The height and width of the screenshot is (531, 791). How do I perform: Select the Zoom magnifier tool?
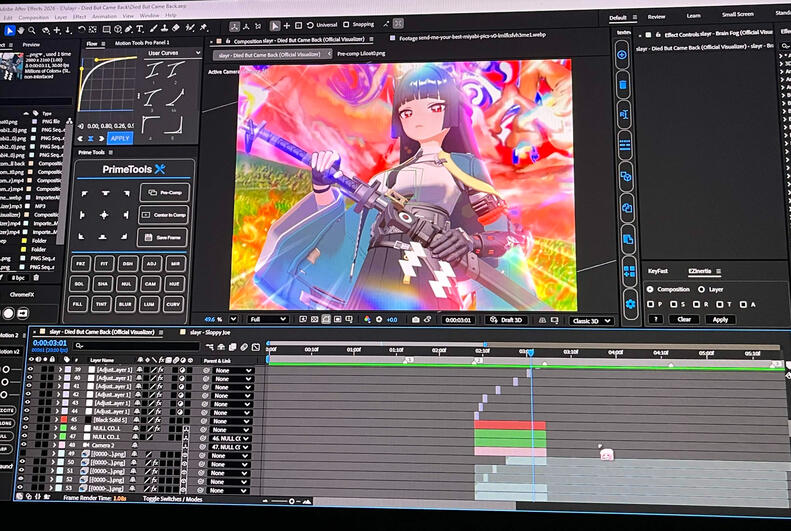[x=32, y=31]
